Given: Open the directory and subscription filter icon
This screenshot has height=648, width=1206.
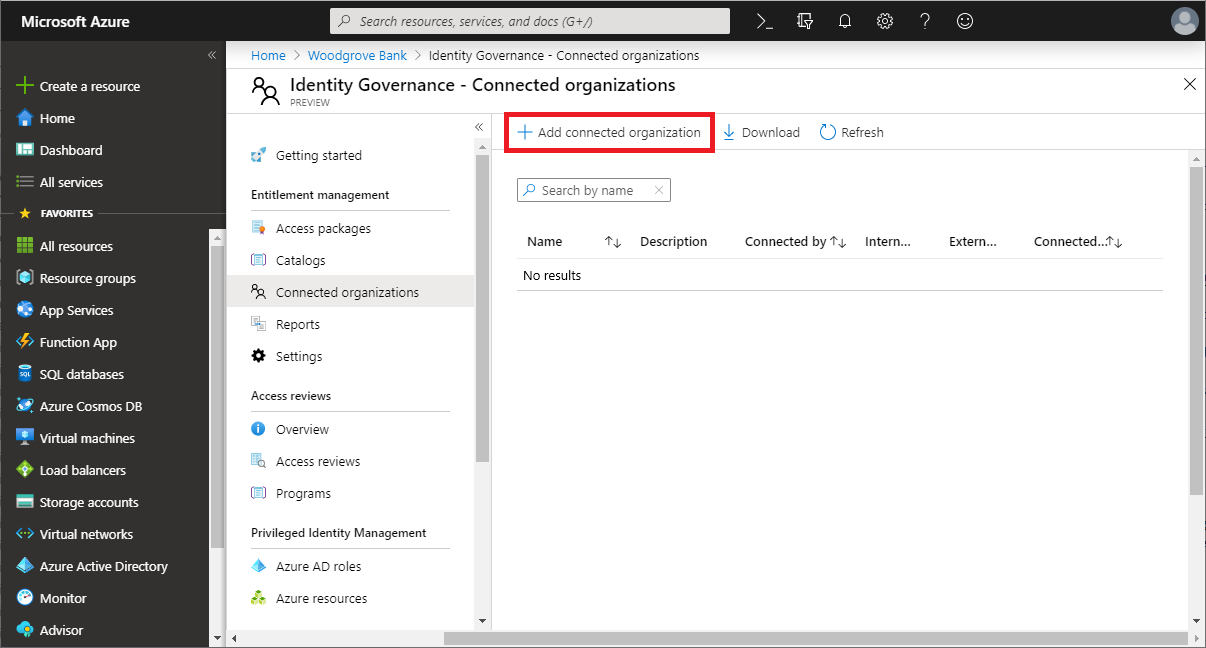Looking at the screenshot, I should pyautogui.click(x=804, y=21).
